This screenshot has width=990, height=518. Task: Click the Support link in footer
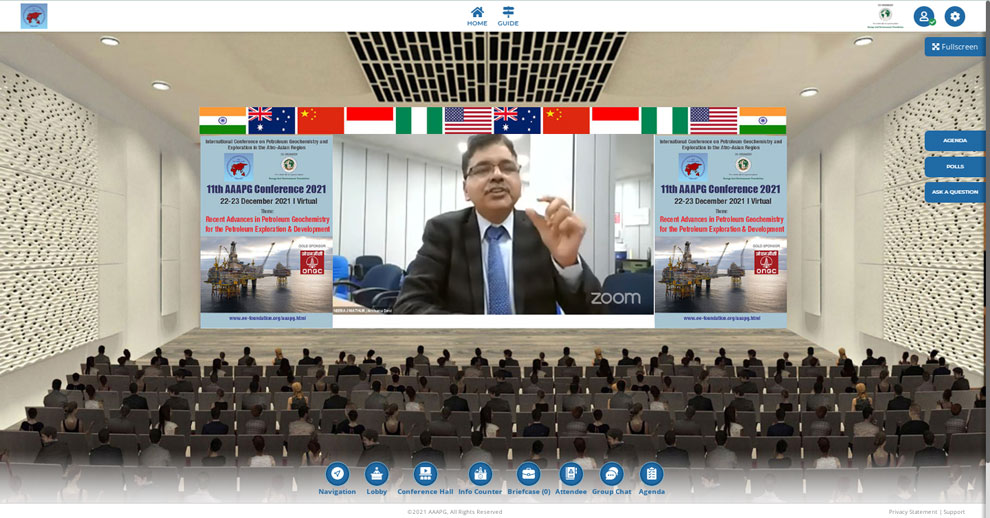954,512
